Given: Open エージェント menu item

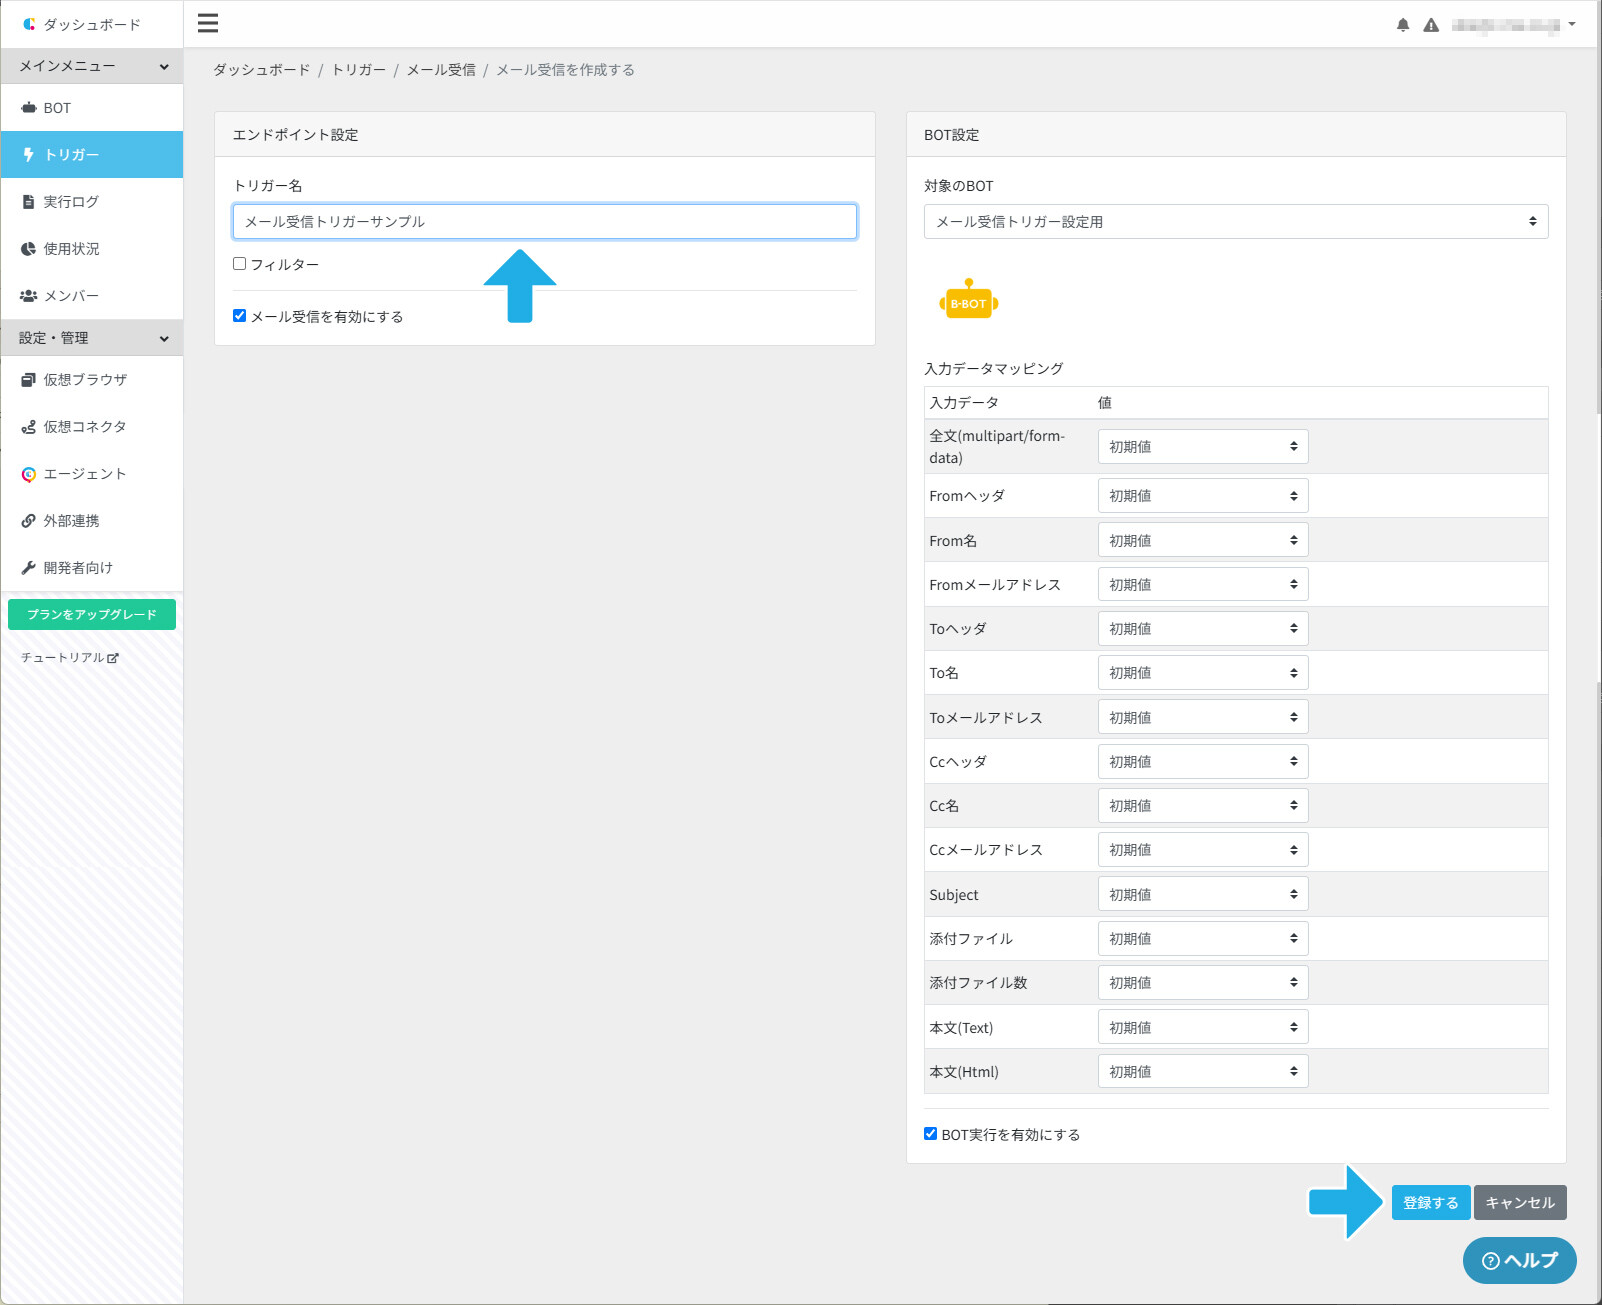Looking at the screenshot, I should pos(92,474).
